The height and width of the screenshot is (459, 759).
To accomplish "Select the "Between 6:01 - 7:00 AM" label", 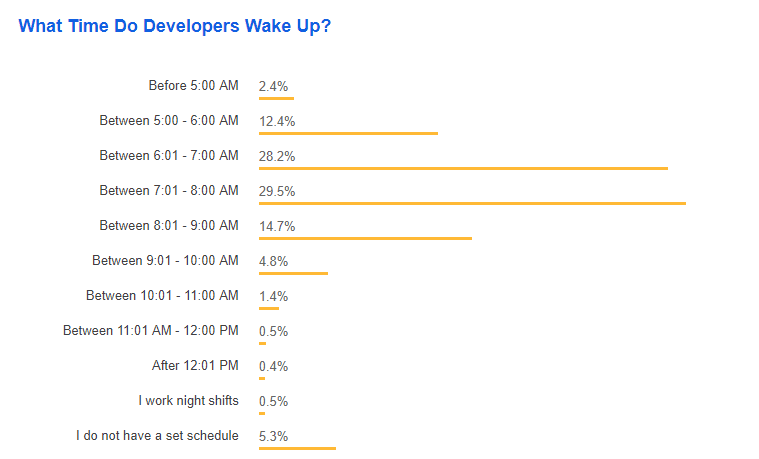I will (169, 156).
